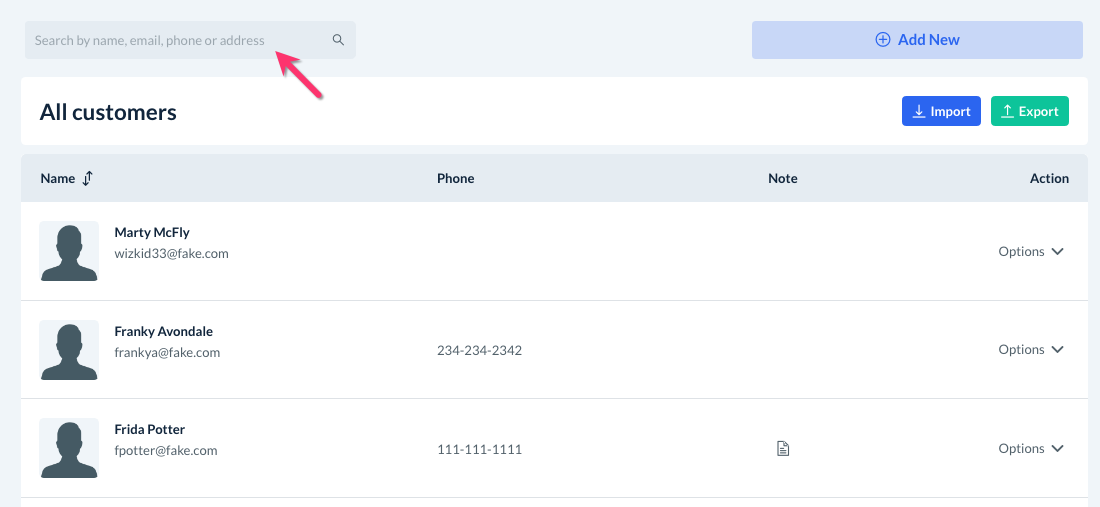Click the Import button
Viewport: 1100px width, 507px height.
click(941, 111)
